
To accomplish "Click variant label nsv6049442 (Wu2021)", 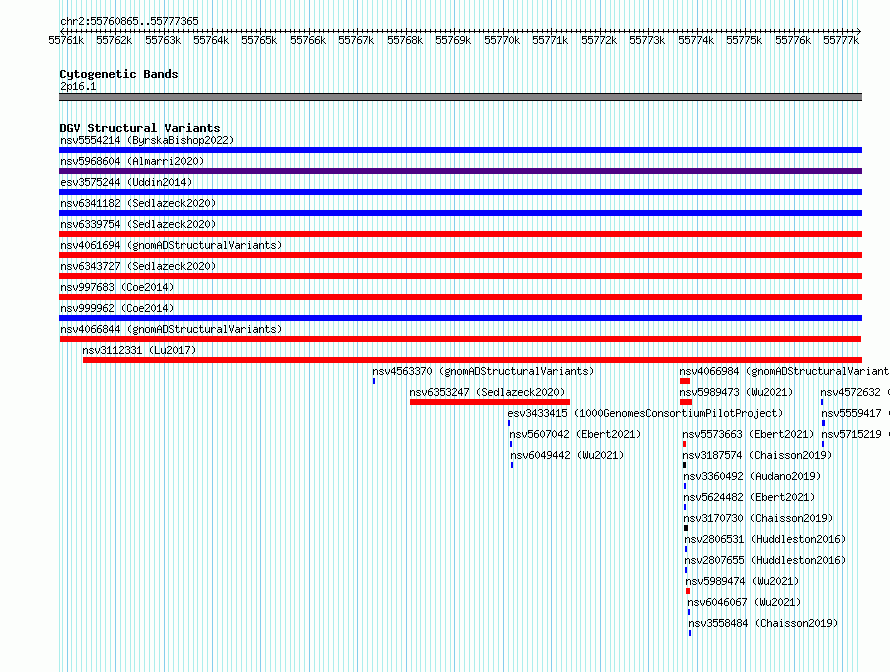I will [567, 455].
